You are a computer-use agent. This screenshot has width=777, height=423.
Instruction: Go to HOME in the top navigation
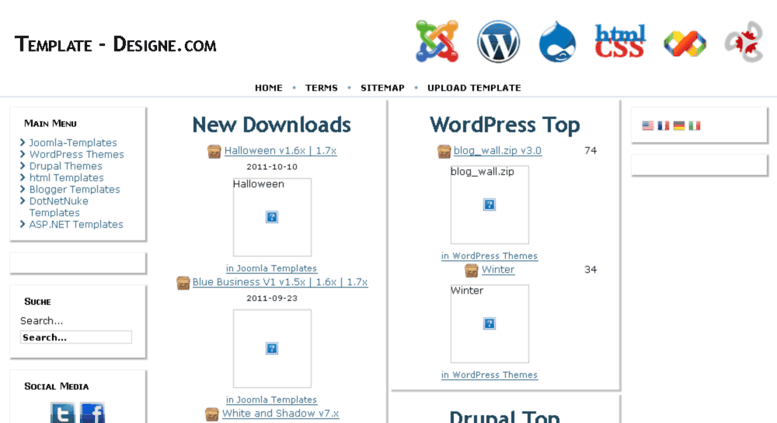[269, 88]
